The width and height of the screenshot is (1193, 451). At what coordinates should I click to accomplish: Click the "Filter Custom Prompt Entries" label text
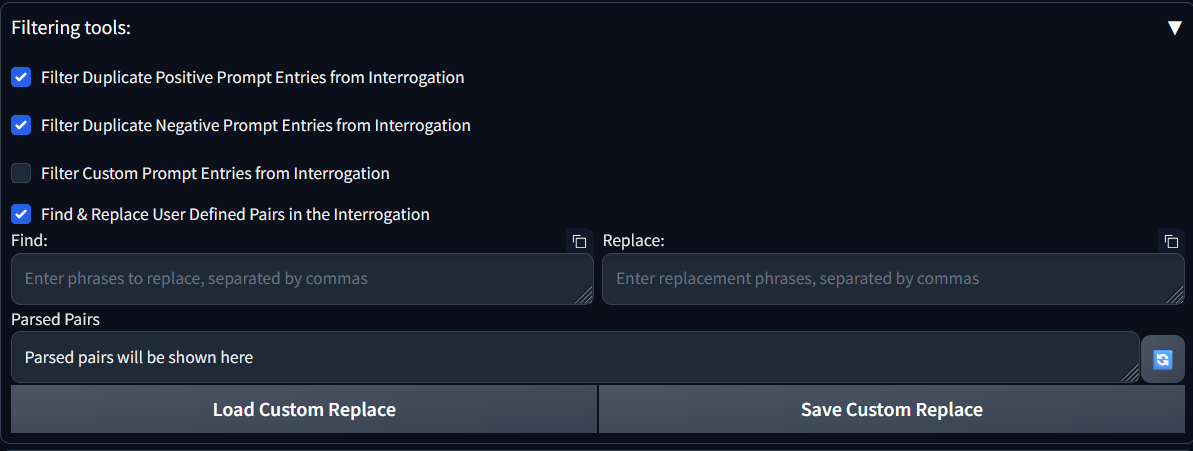point(215,173)
